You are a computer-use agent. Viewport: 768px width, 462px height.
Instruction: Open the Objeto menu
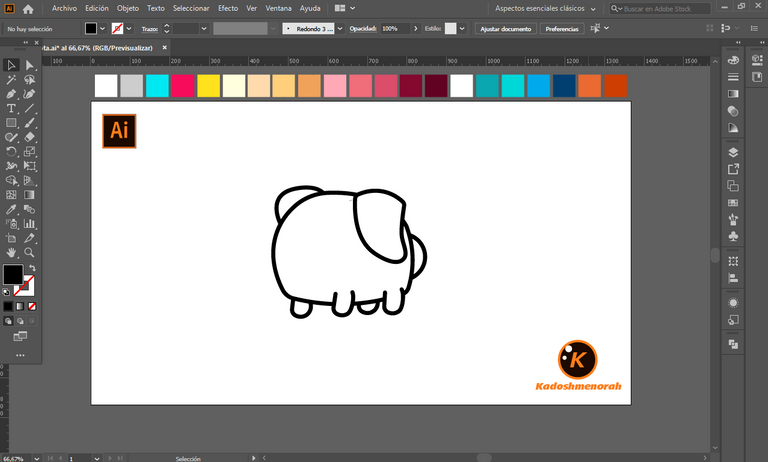click(x=128, y=8)
